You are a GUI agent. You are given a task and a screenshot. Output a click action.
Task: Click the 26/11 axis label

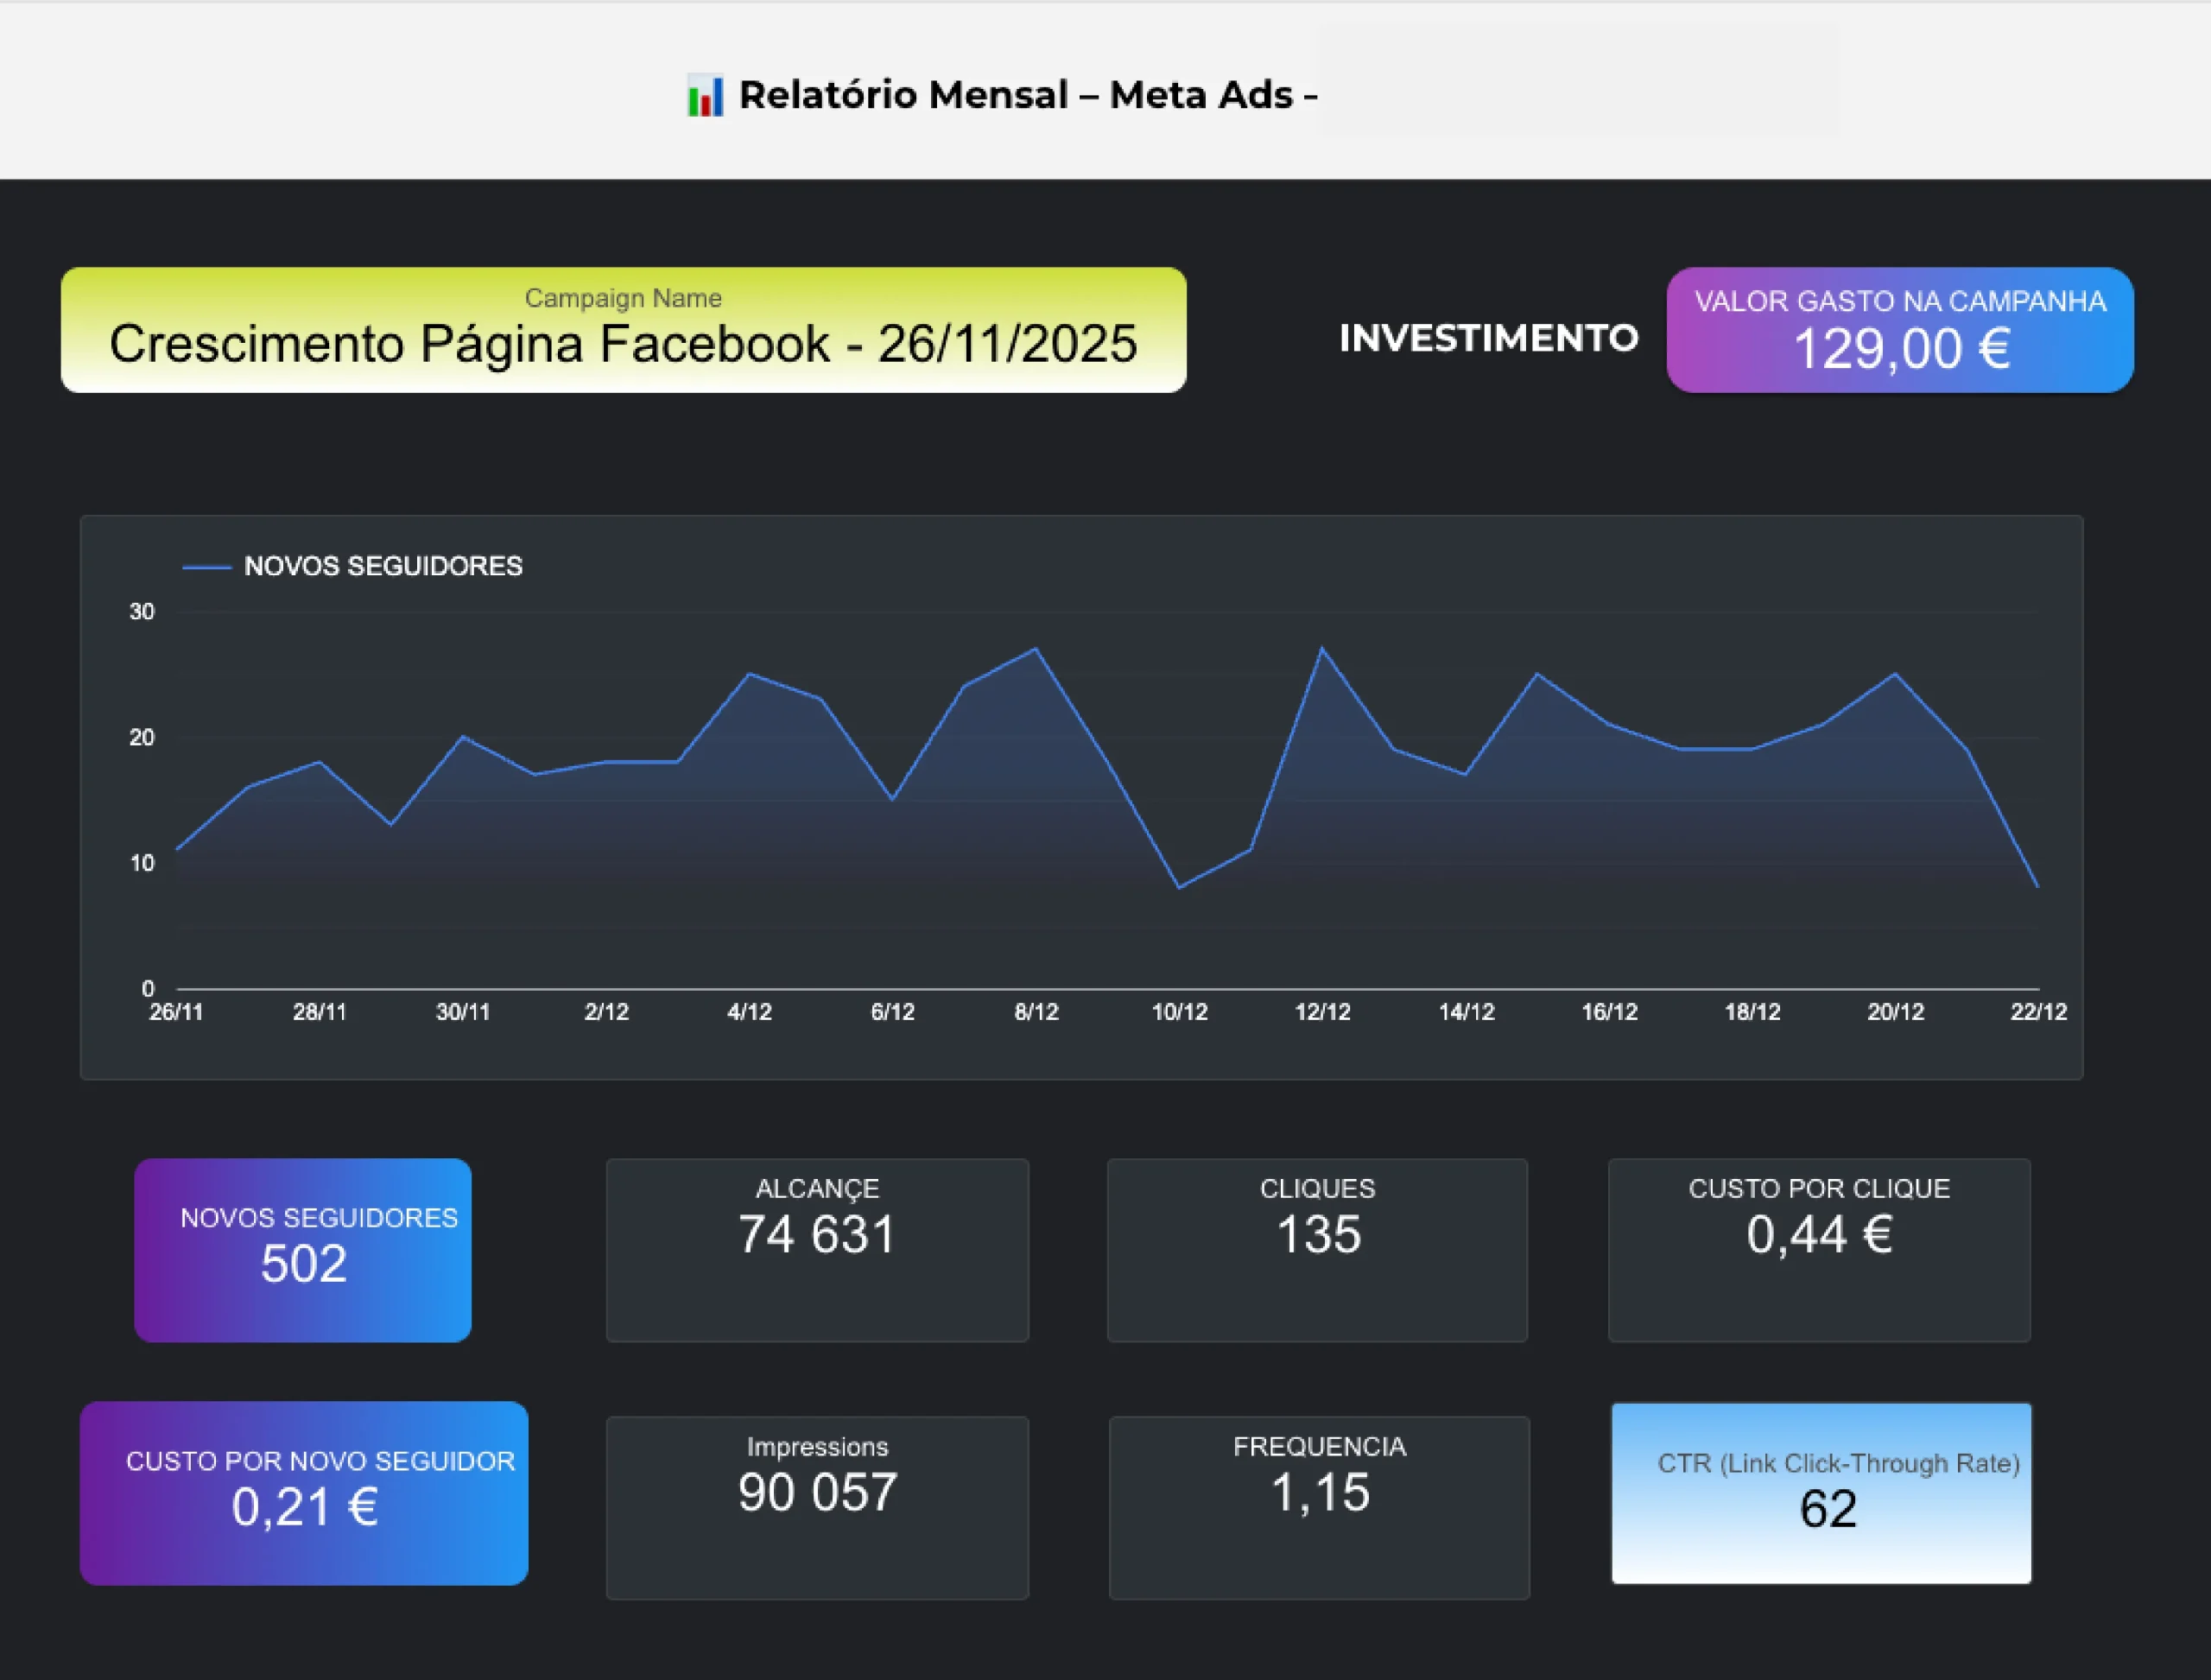[x=176, y=1012]
